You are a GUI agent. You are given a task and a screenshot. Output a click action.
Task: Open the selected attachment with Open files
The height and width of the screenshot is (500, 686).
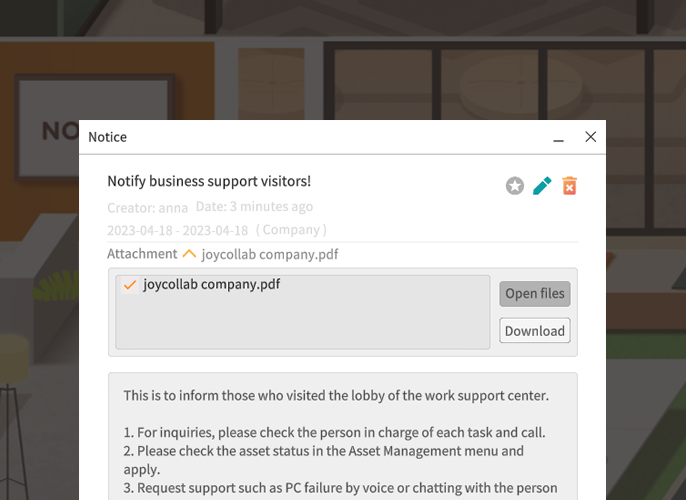[x=535, y=294]
